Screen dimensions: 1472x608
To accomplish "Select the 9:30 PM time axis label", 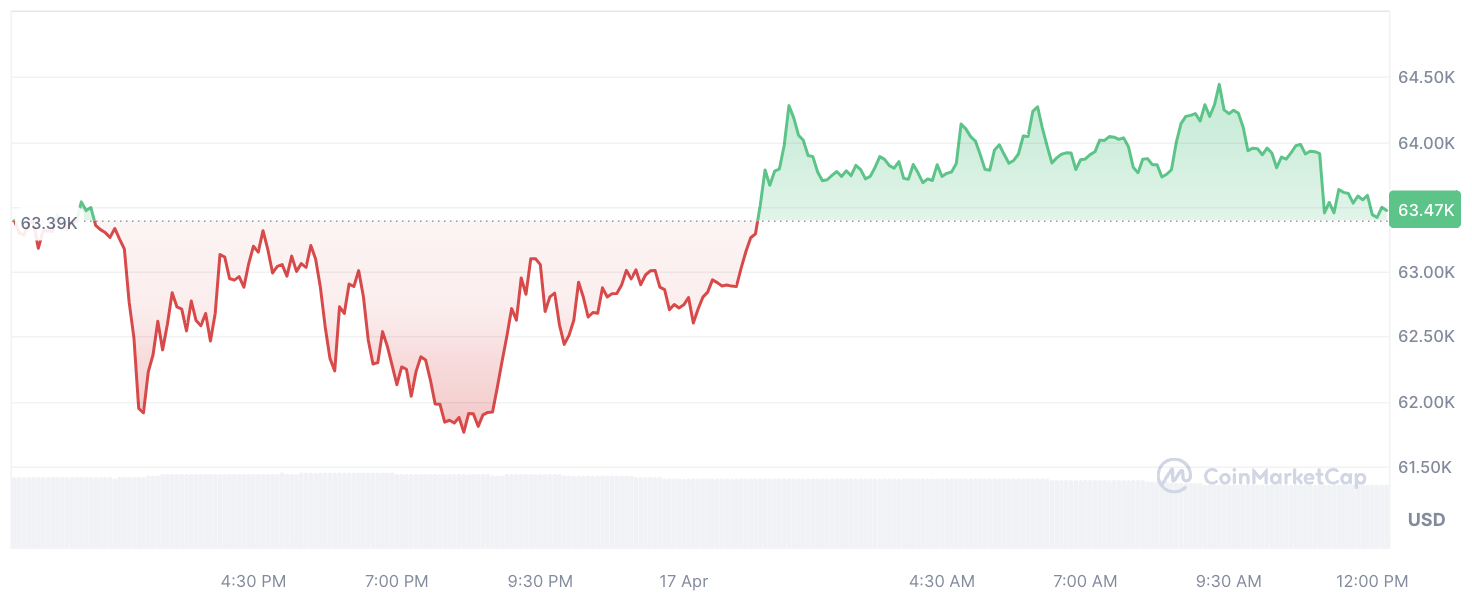I will (x=540, y=581).
